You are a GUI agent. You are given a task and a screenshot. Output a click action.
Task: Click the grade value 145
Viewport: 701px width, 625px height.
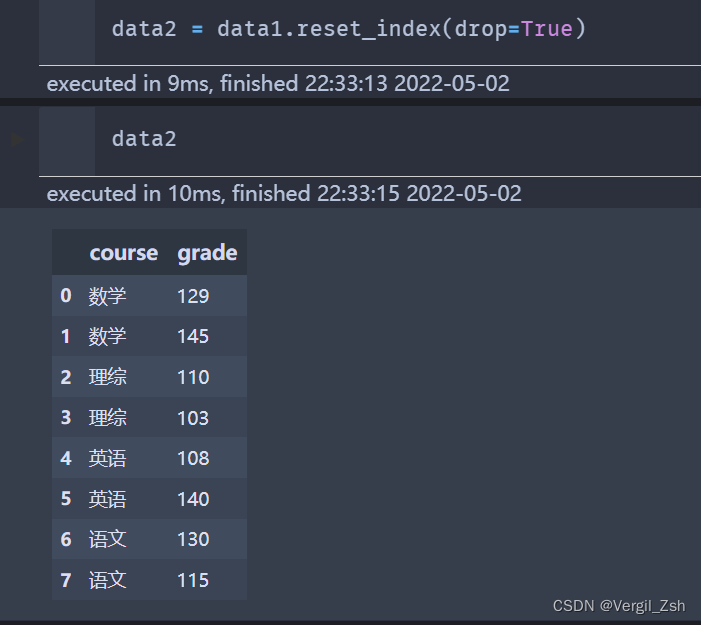pyautogui.click(x=193, y=336)
